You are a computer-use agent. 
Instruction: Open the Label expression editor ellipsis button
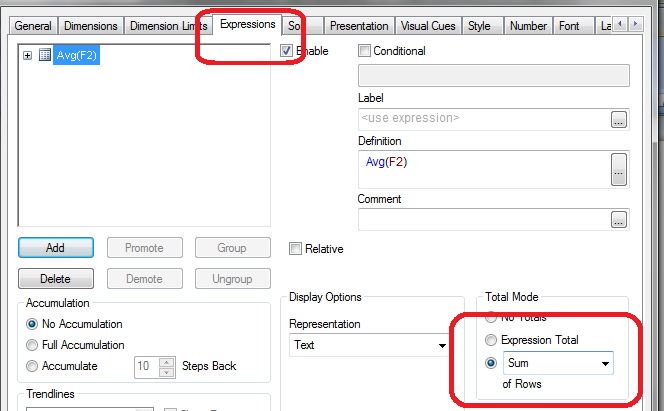[x=619, y=119]
